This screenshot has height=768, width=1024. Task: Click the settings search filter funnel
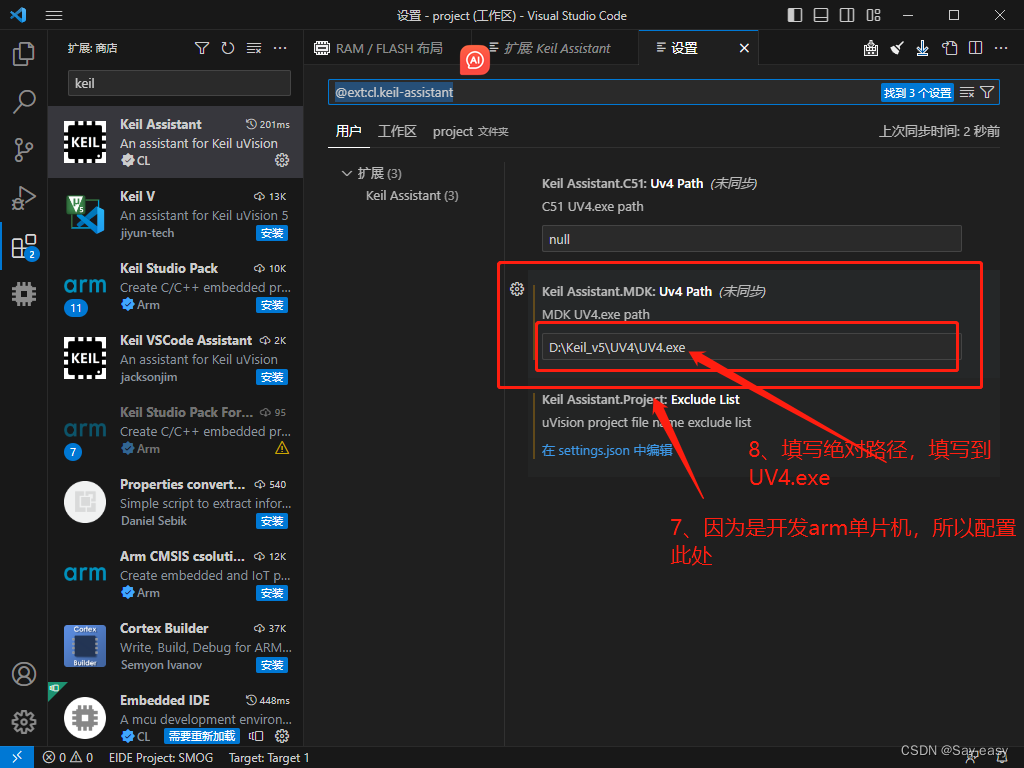(987, 93)
